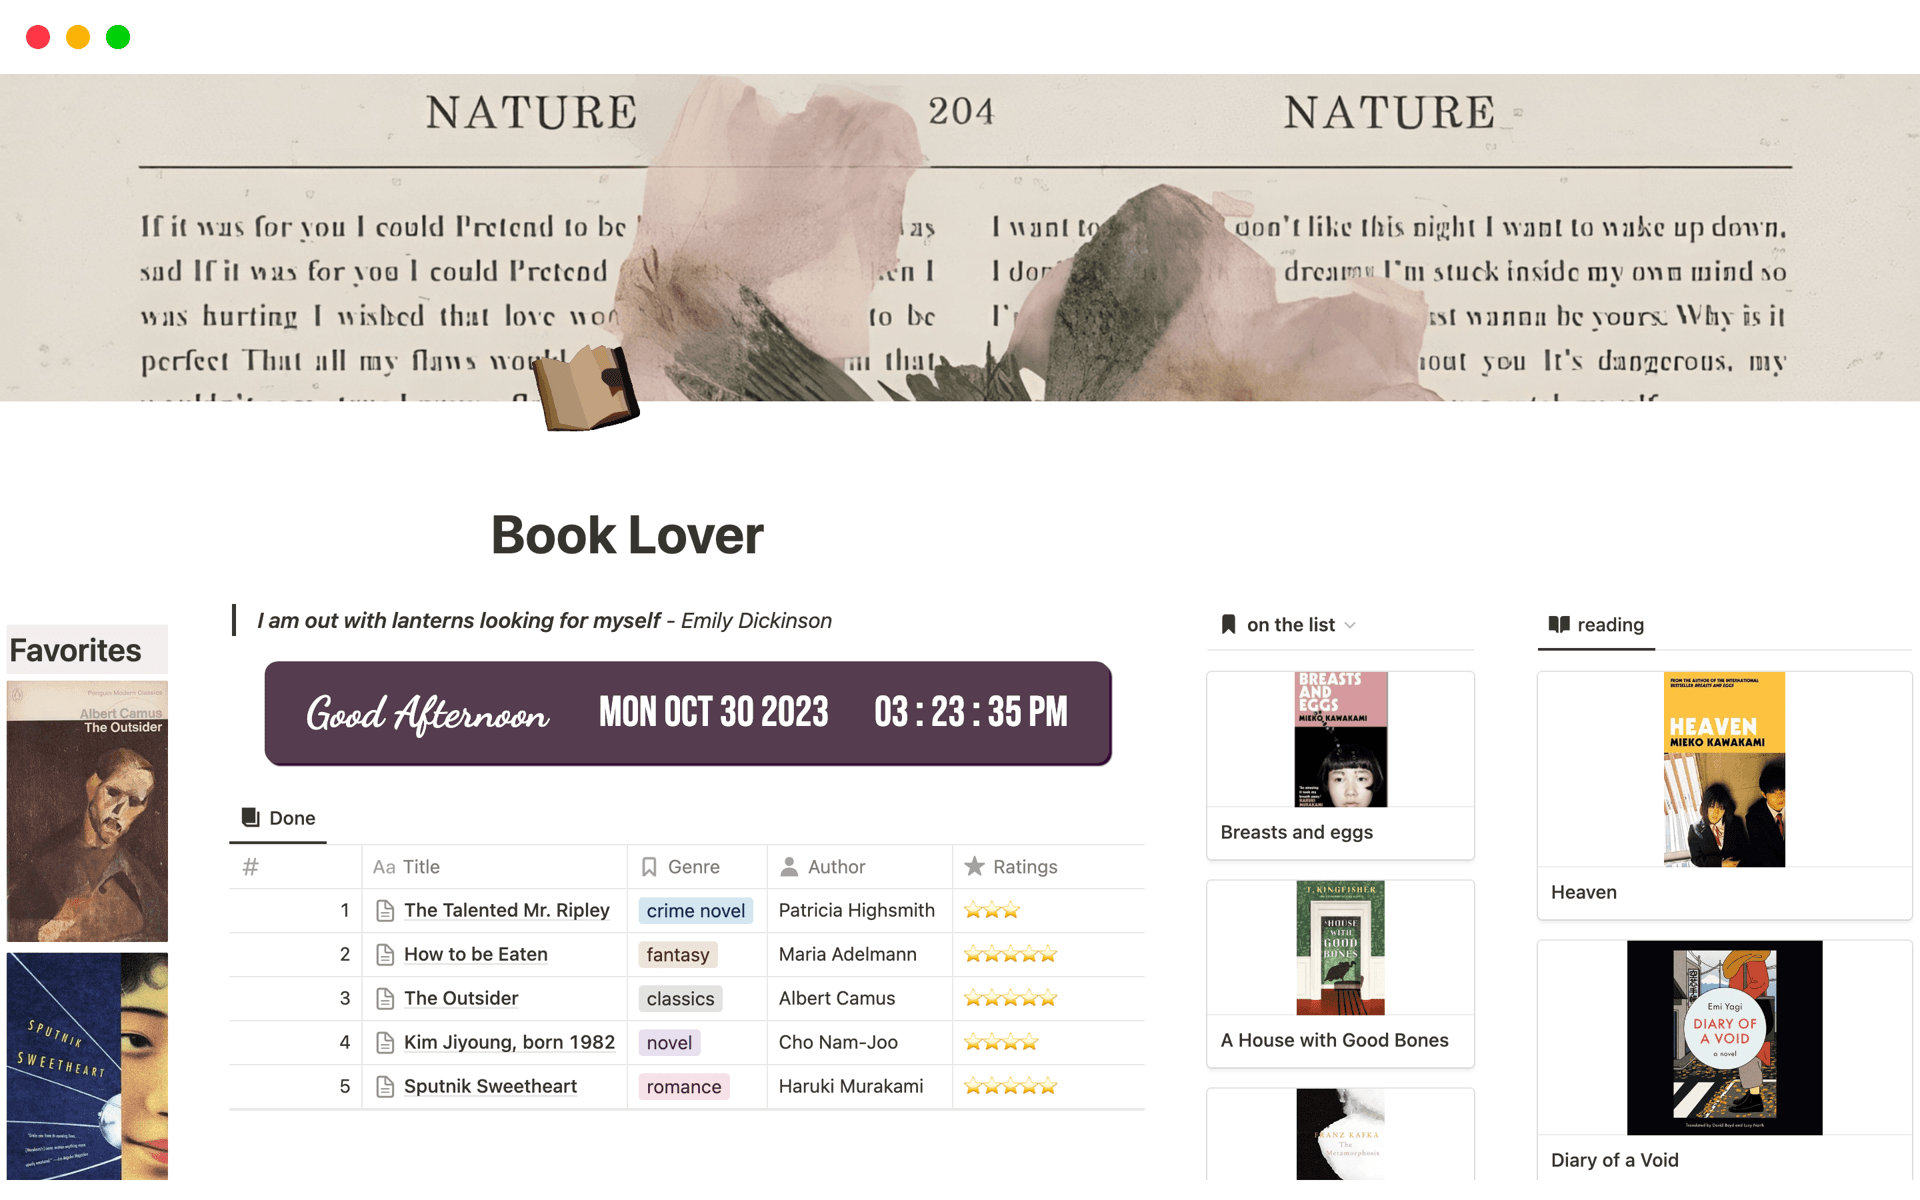
Task: Open The Talented Mr. Ripley page
Action: 506,911
